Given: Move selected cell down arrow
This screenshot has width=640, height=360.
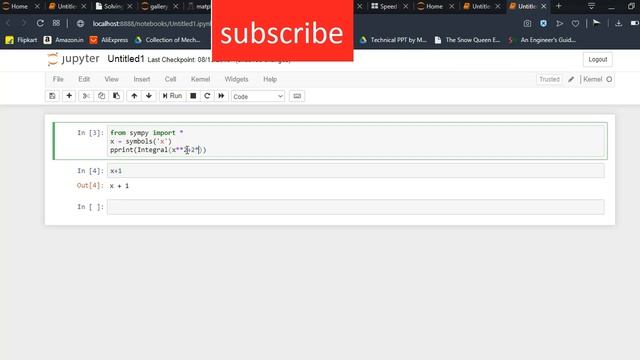Looking at the screenshot, I should coord(149,96).
